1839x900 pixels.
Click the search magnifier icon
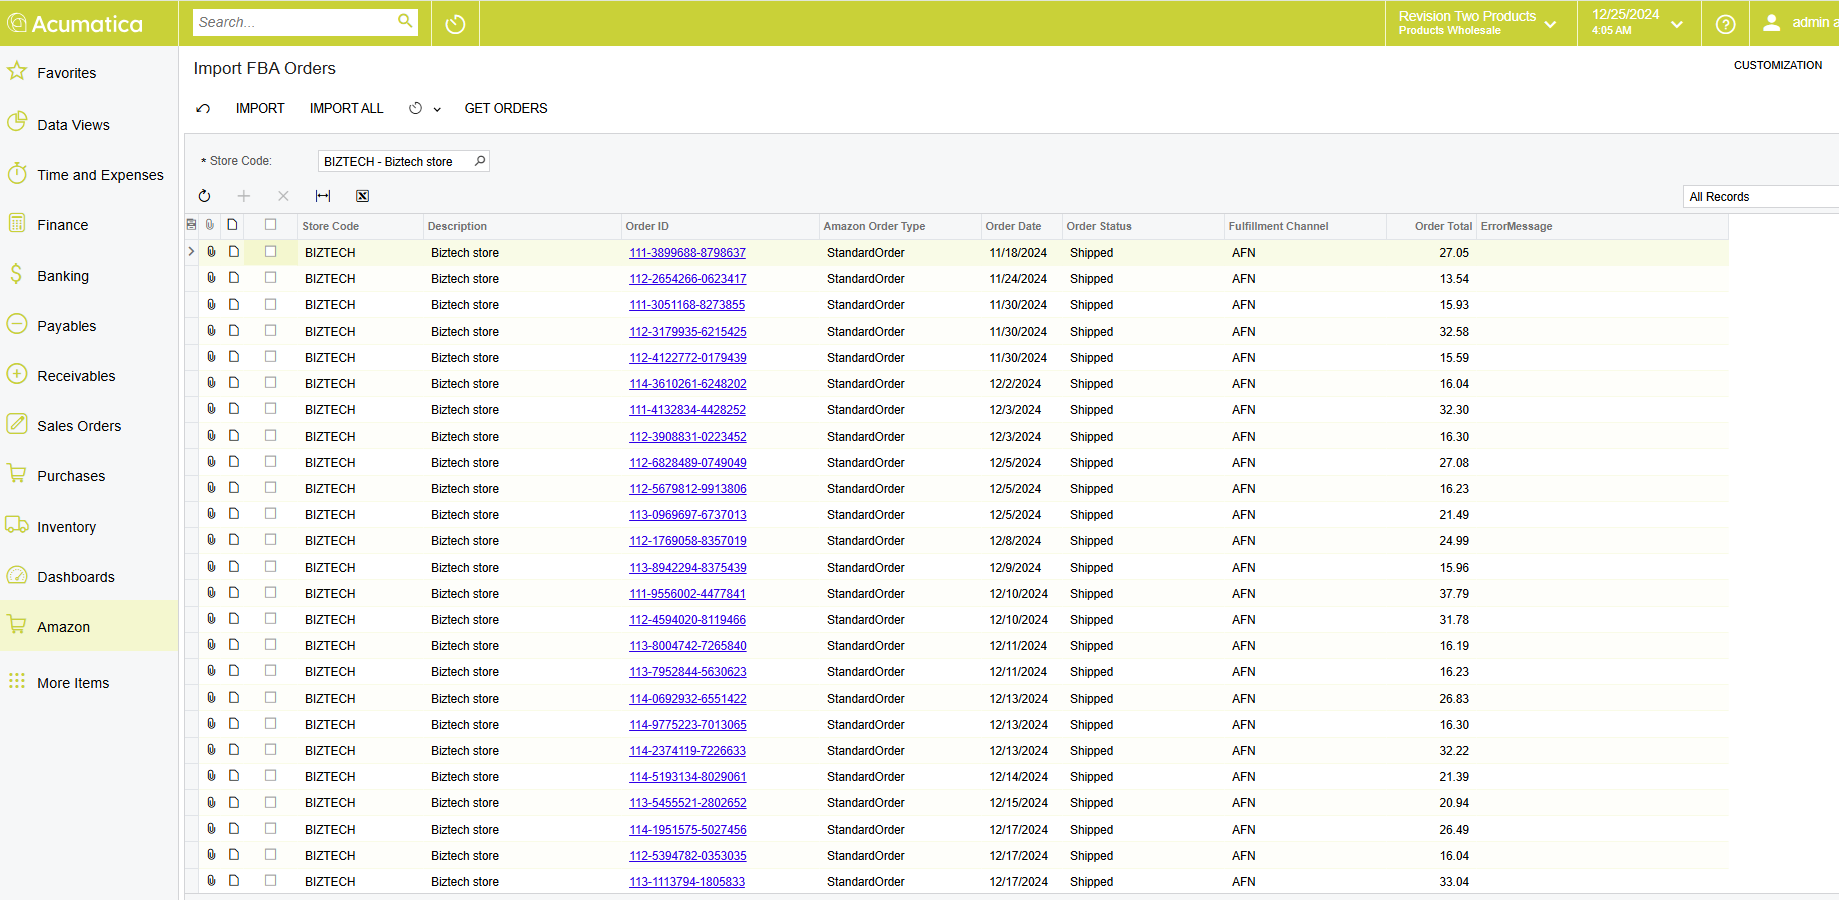(405, 21)
